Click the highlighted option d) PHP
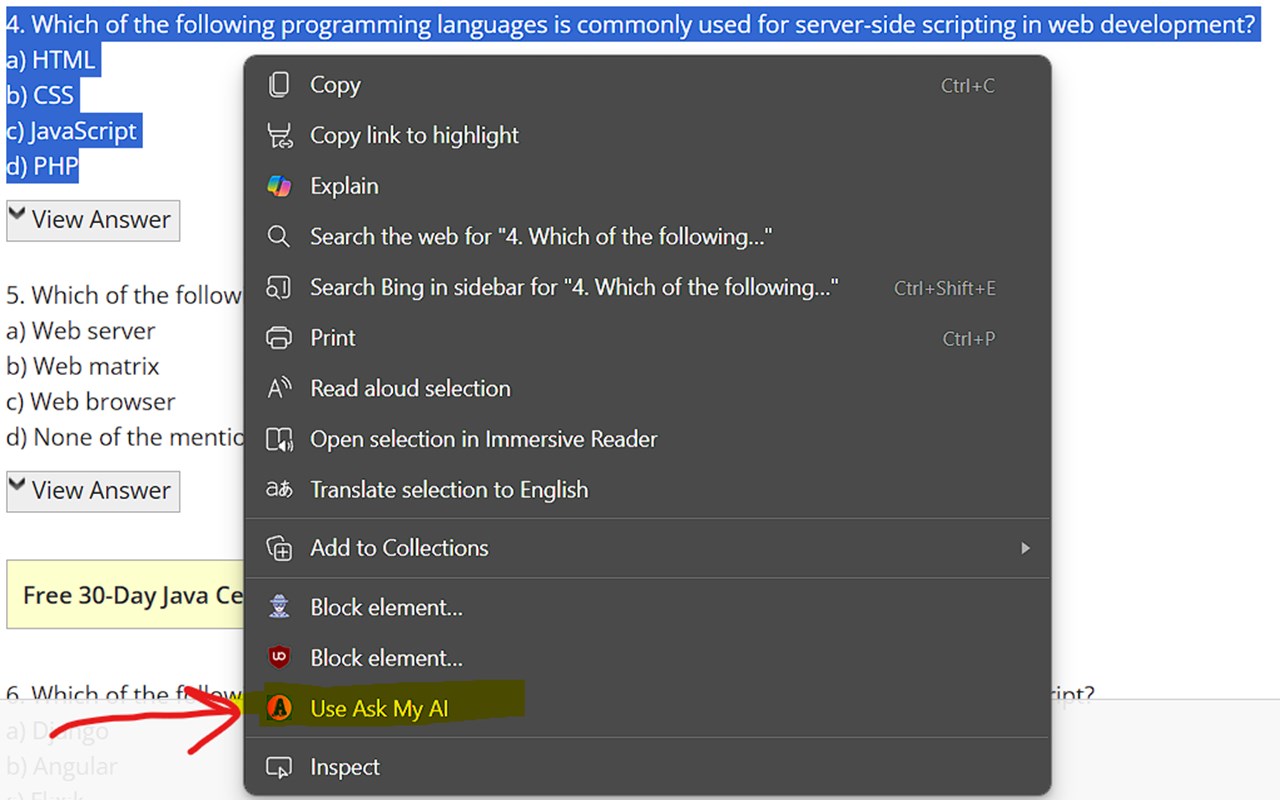1280x800 pixels. tap(43, 166)
